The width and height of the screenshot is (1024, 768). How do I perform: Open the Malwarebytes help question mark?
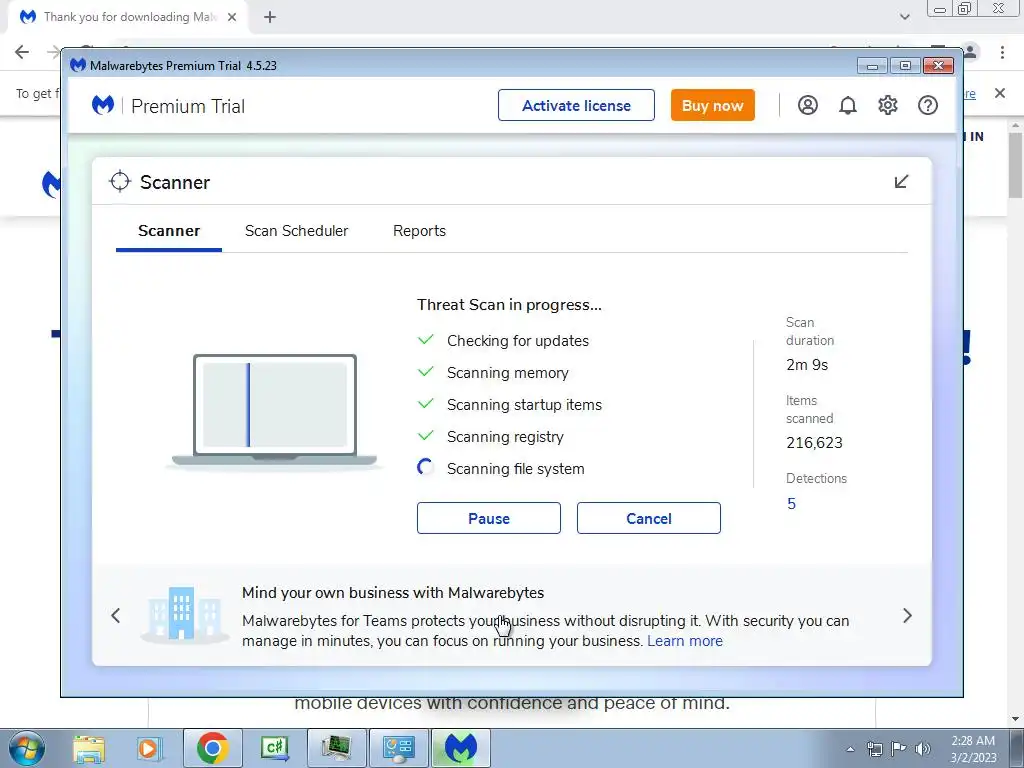point(927,105)
